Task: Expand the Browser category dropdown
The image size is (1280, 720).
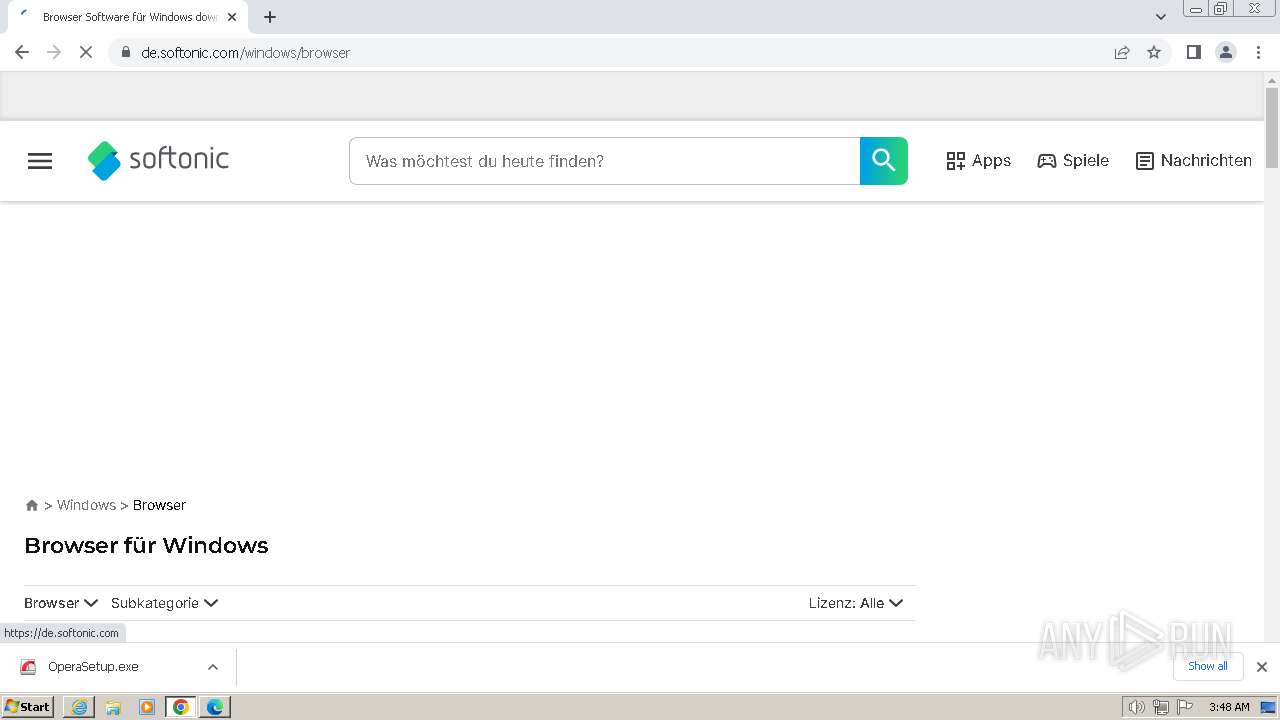Action: 61,603
